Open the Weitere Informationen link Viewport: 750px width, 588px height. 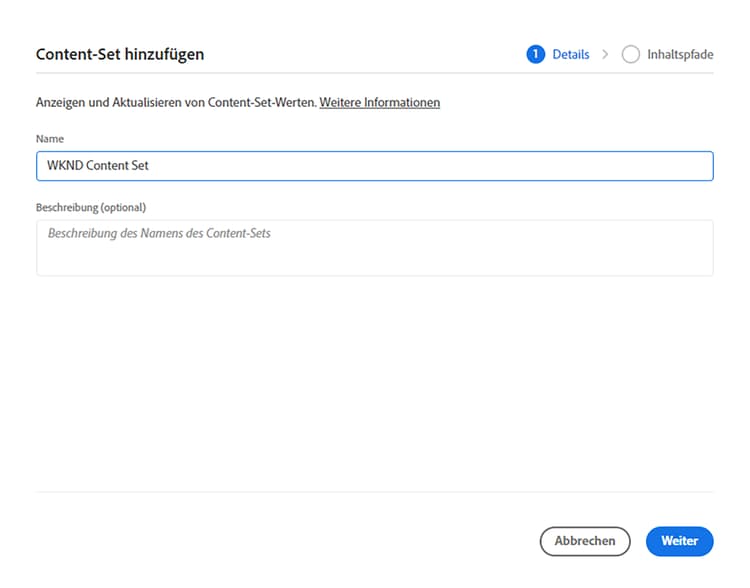(x=379, y=102)
